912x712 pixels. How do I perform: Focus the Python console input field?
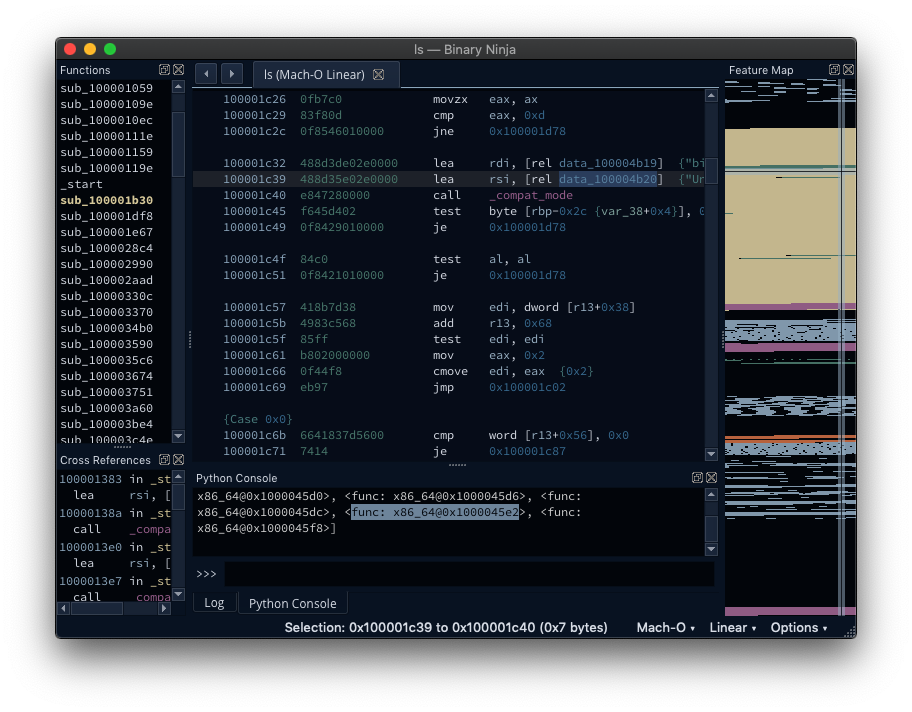click(x=469, y=574)
